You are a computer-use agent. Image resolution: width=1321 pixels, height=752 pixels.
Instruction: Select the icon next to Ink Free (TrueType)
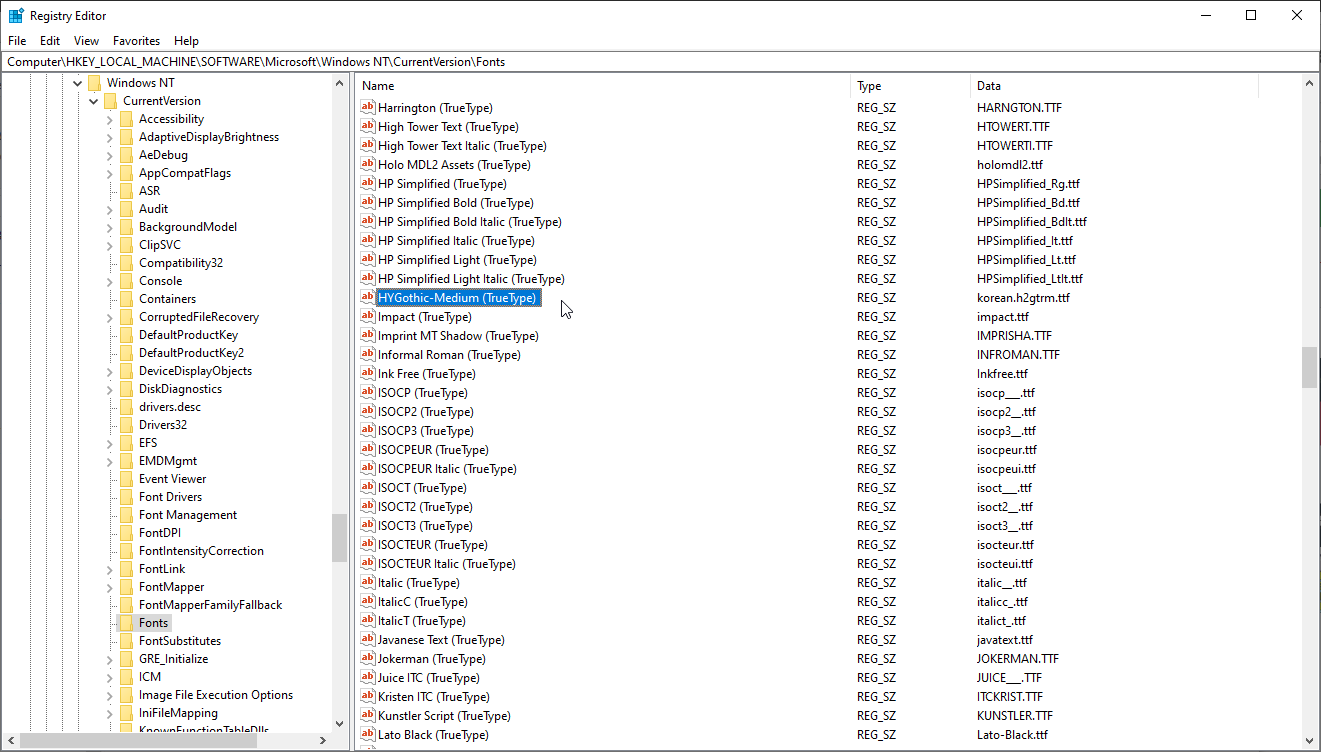click(x=368, y=373)
